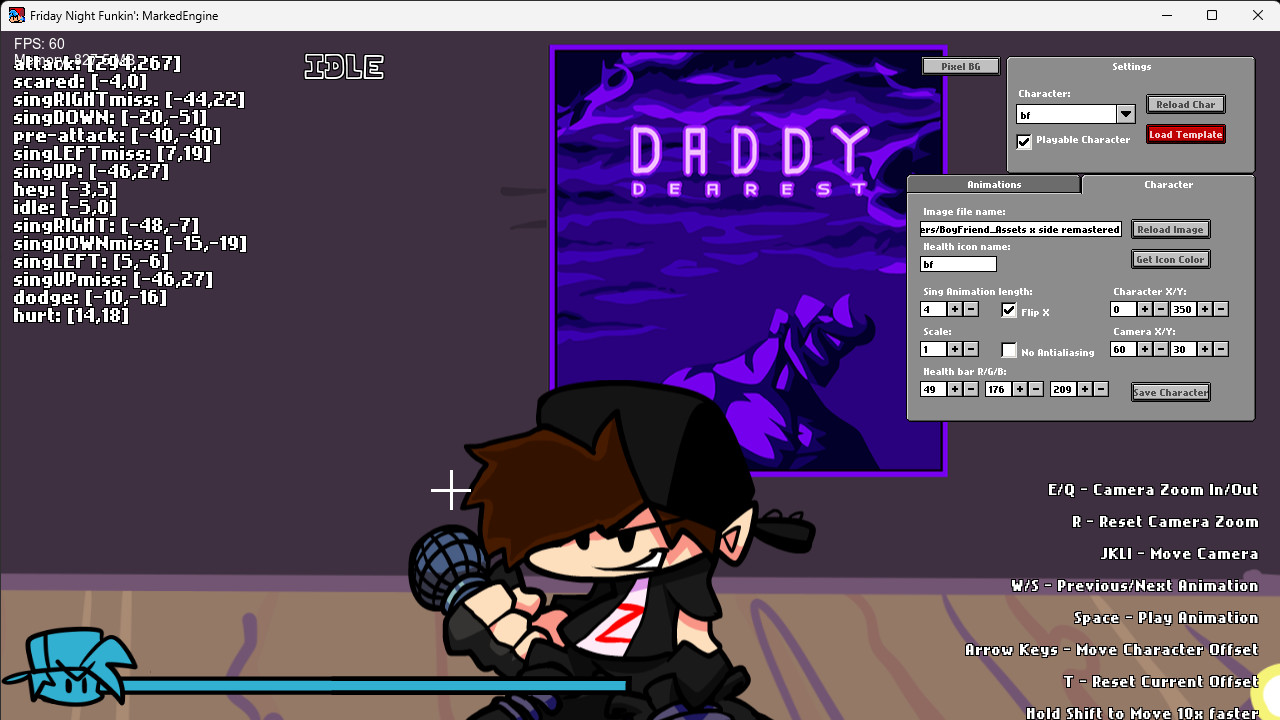Minimize the MarkedEngine window

point(1166,15)
